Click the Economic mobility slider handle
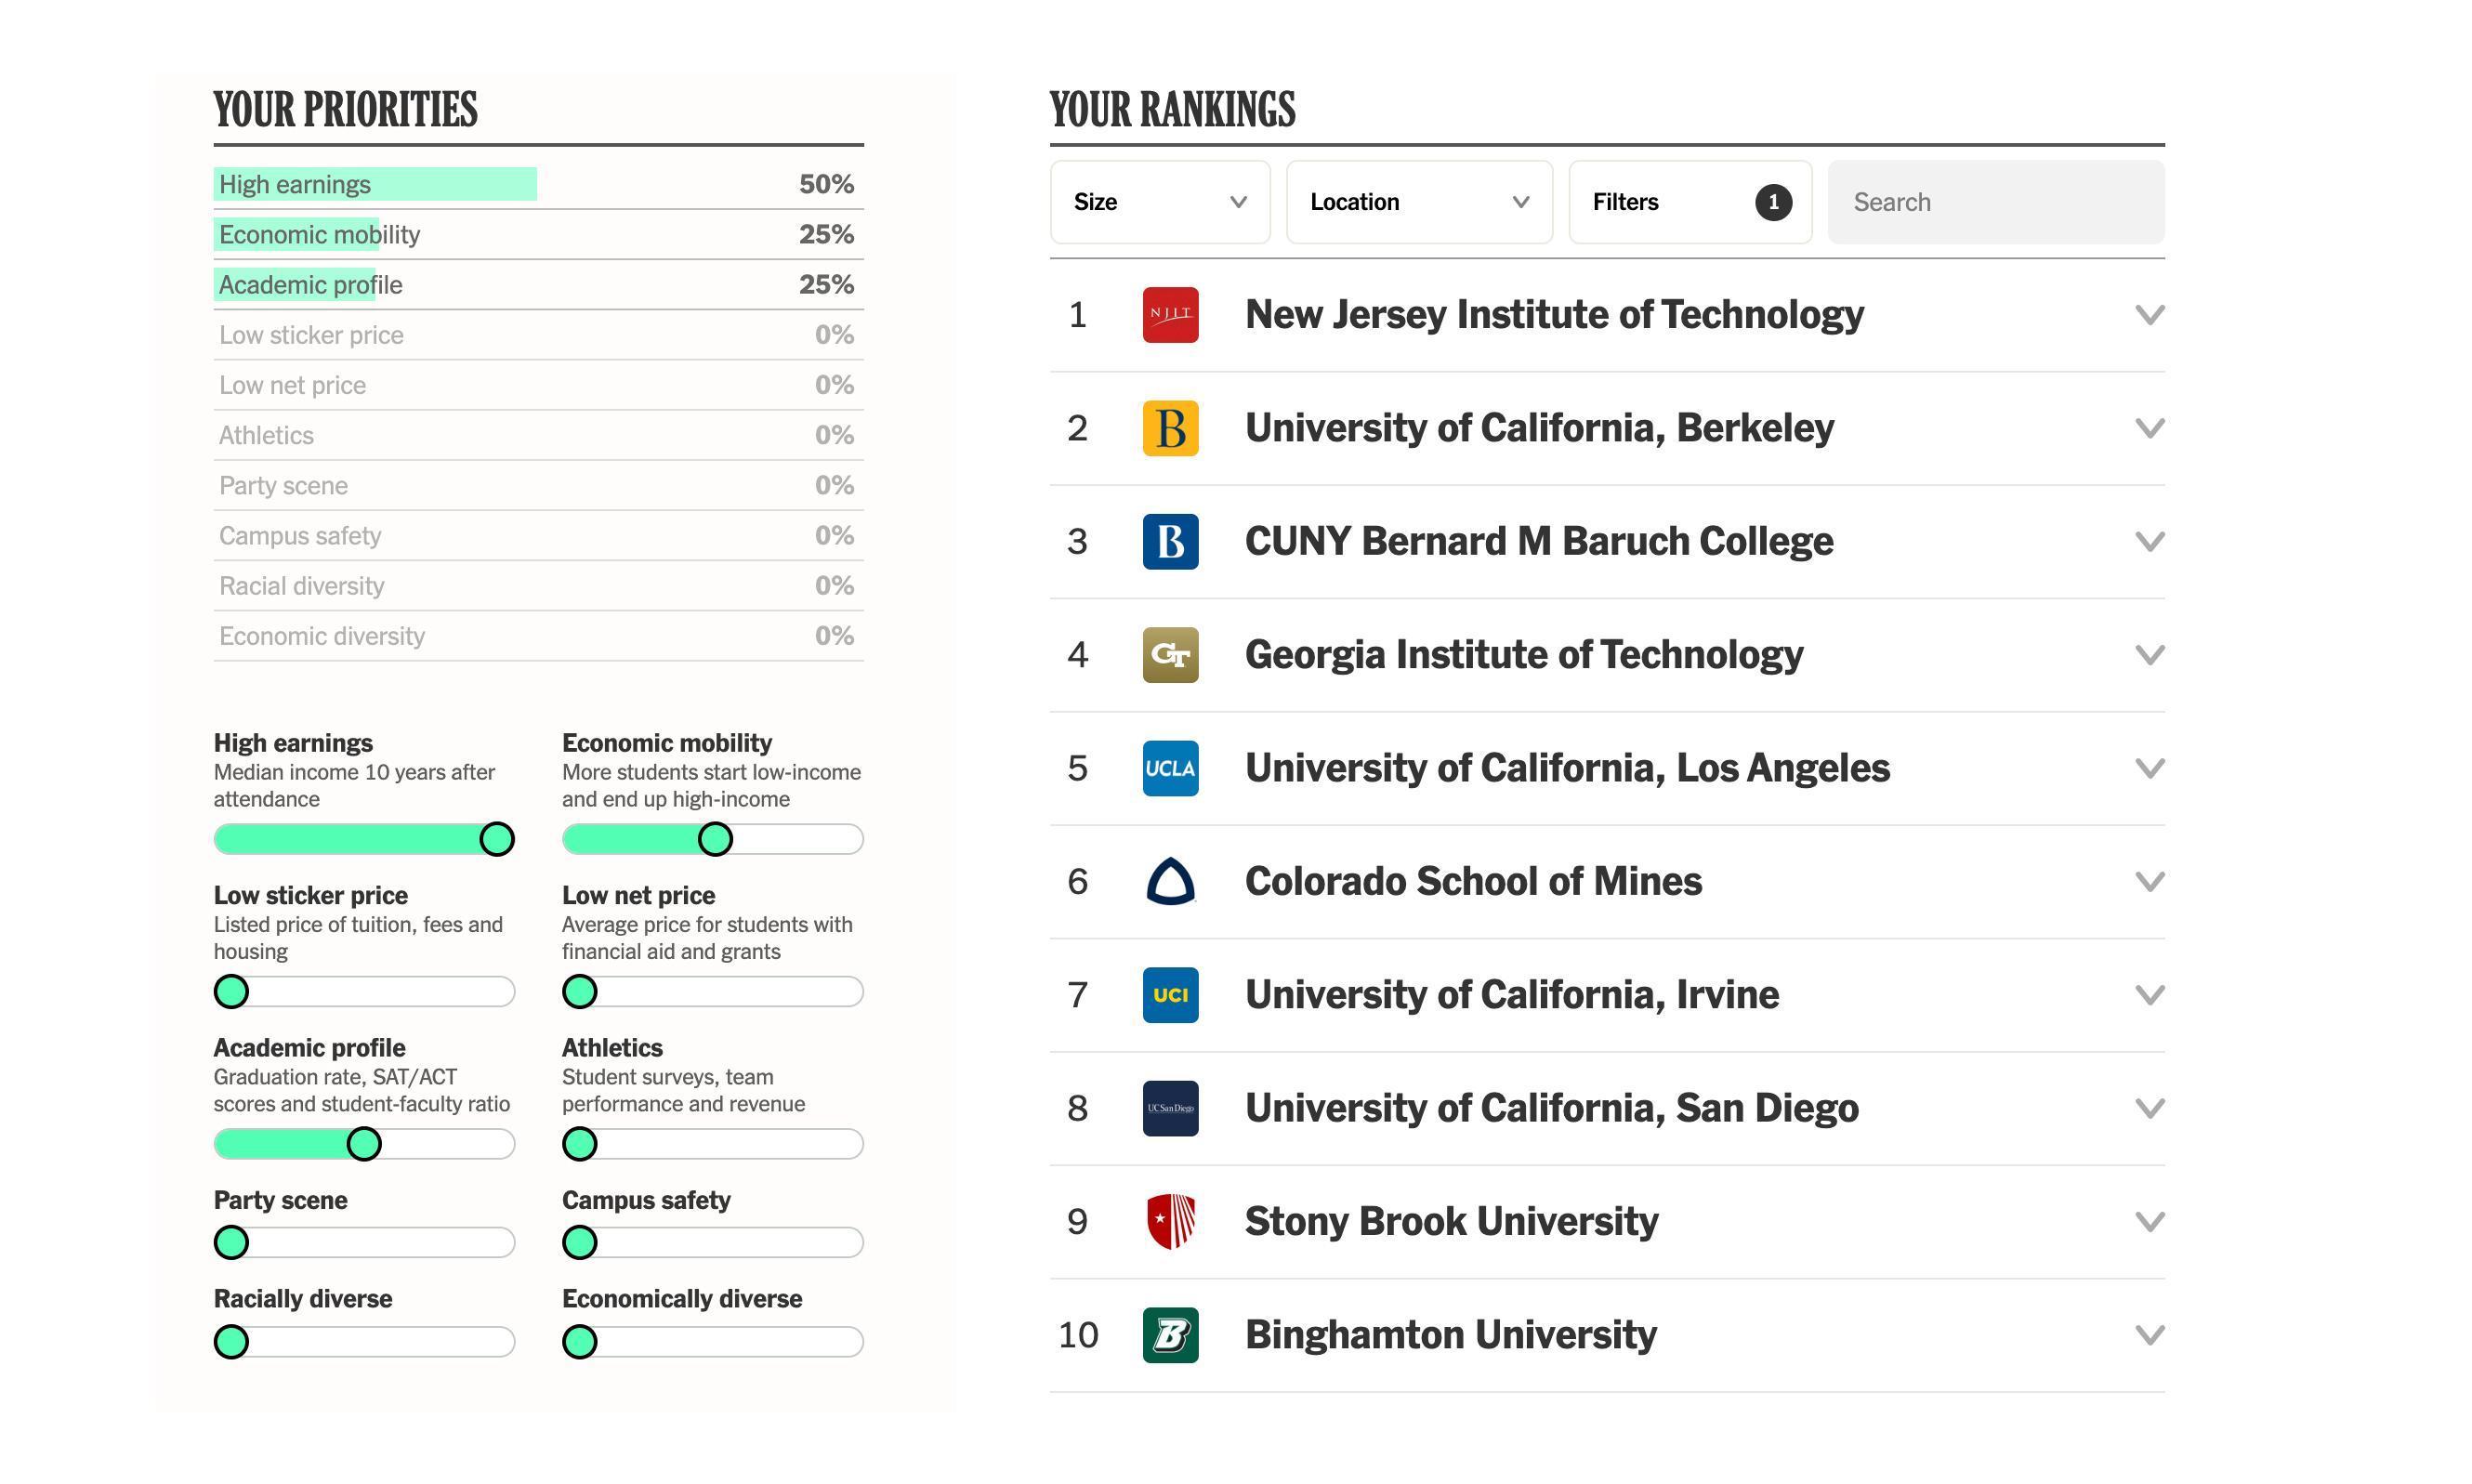Image resolution: width=2472 pixels, height=1484 pixels. [715, 839]
